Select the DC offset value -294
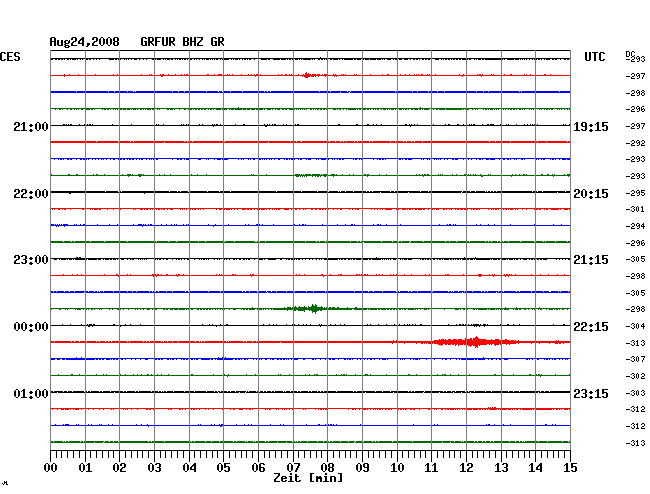Image resolution: width=650 pixels, height=494 pixels. [635, 226]
